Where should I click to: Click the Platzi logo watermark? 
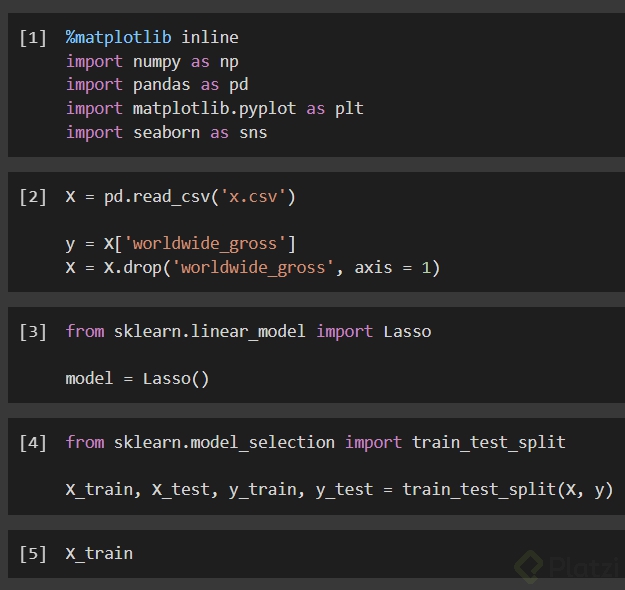572,566
